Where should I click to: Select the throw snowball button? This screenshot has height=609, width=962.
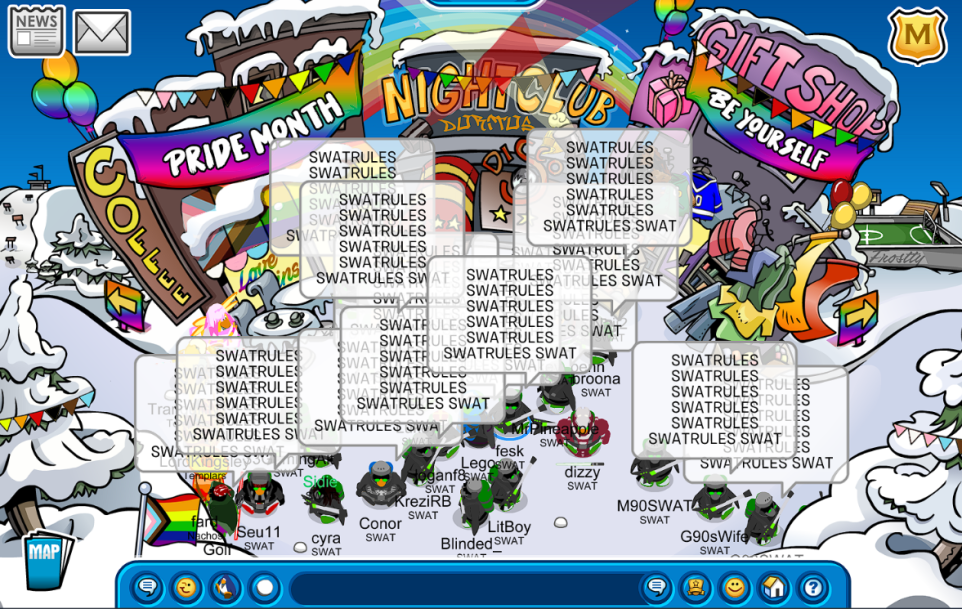click(264, 588)
